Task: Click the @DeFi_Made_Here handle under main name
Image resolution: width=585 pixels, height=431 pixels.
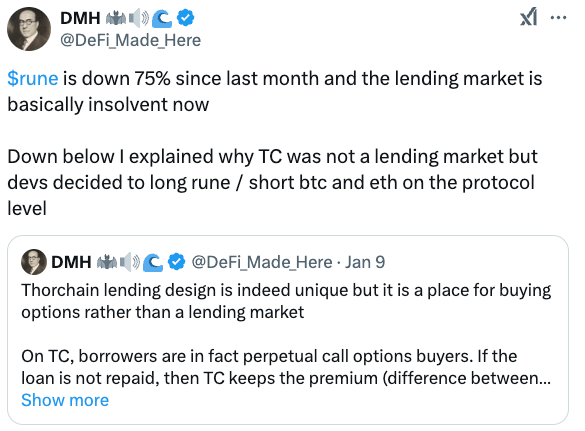Action: coord(131,40)
